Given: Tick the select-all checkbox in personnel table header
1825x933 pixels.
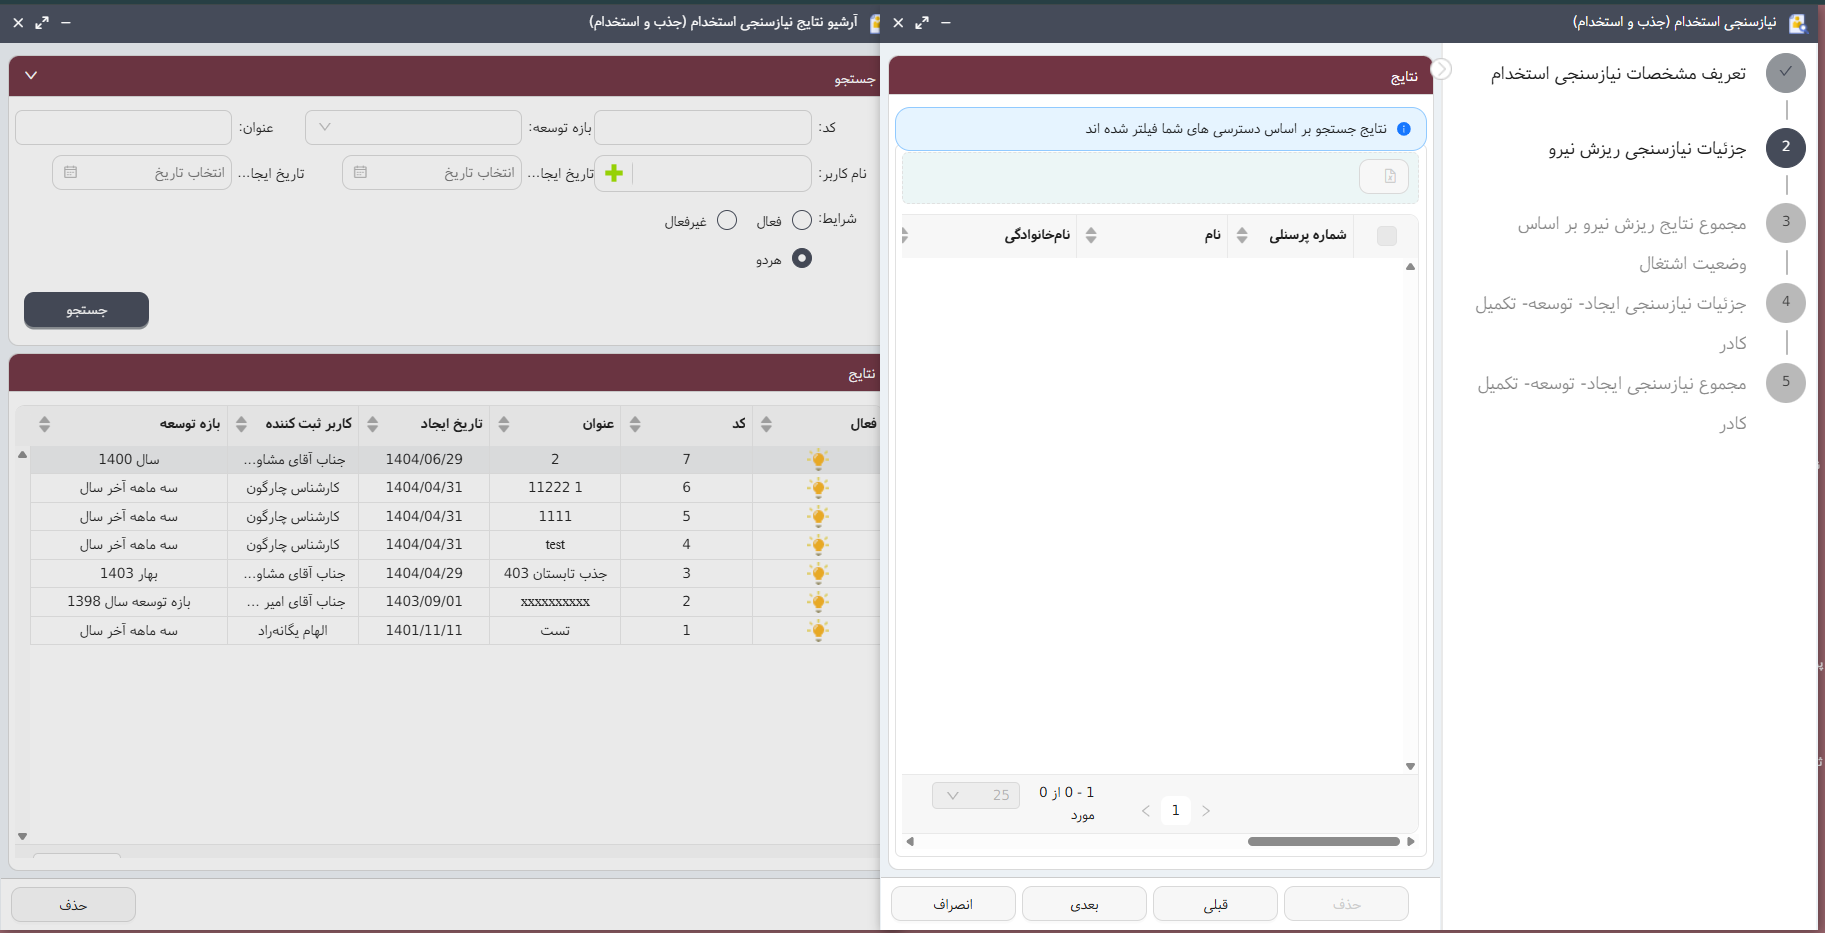Looking at the screenshot, I should tap(1386, 236).
